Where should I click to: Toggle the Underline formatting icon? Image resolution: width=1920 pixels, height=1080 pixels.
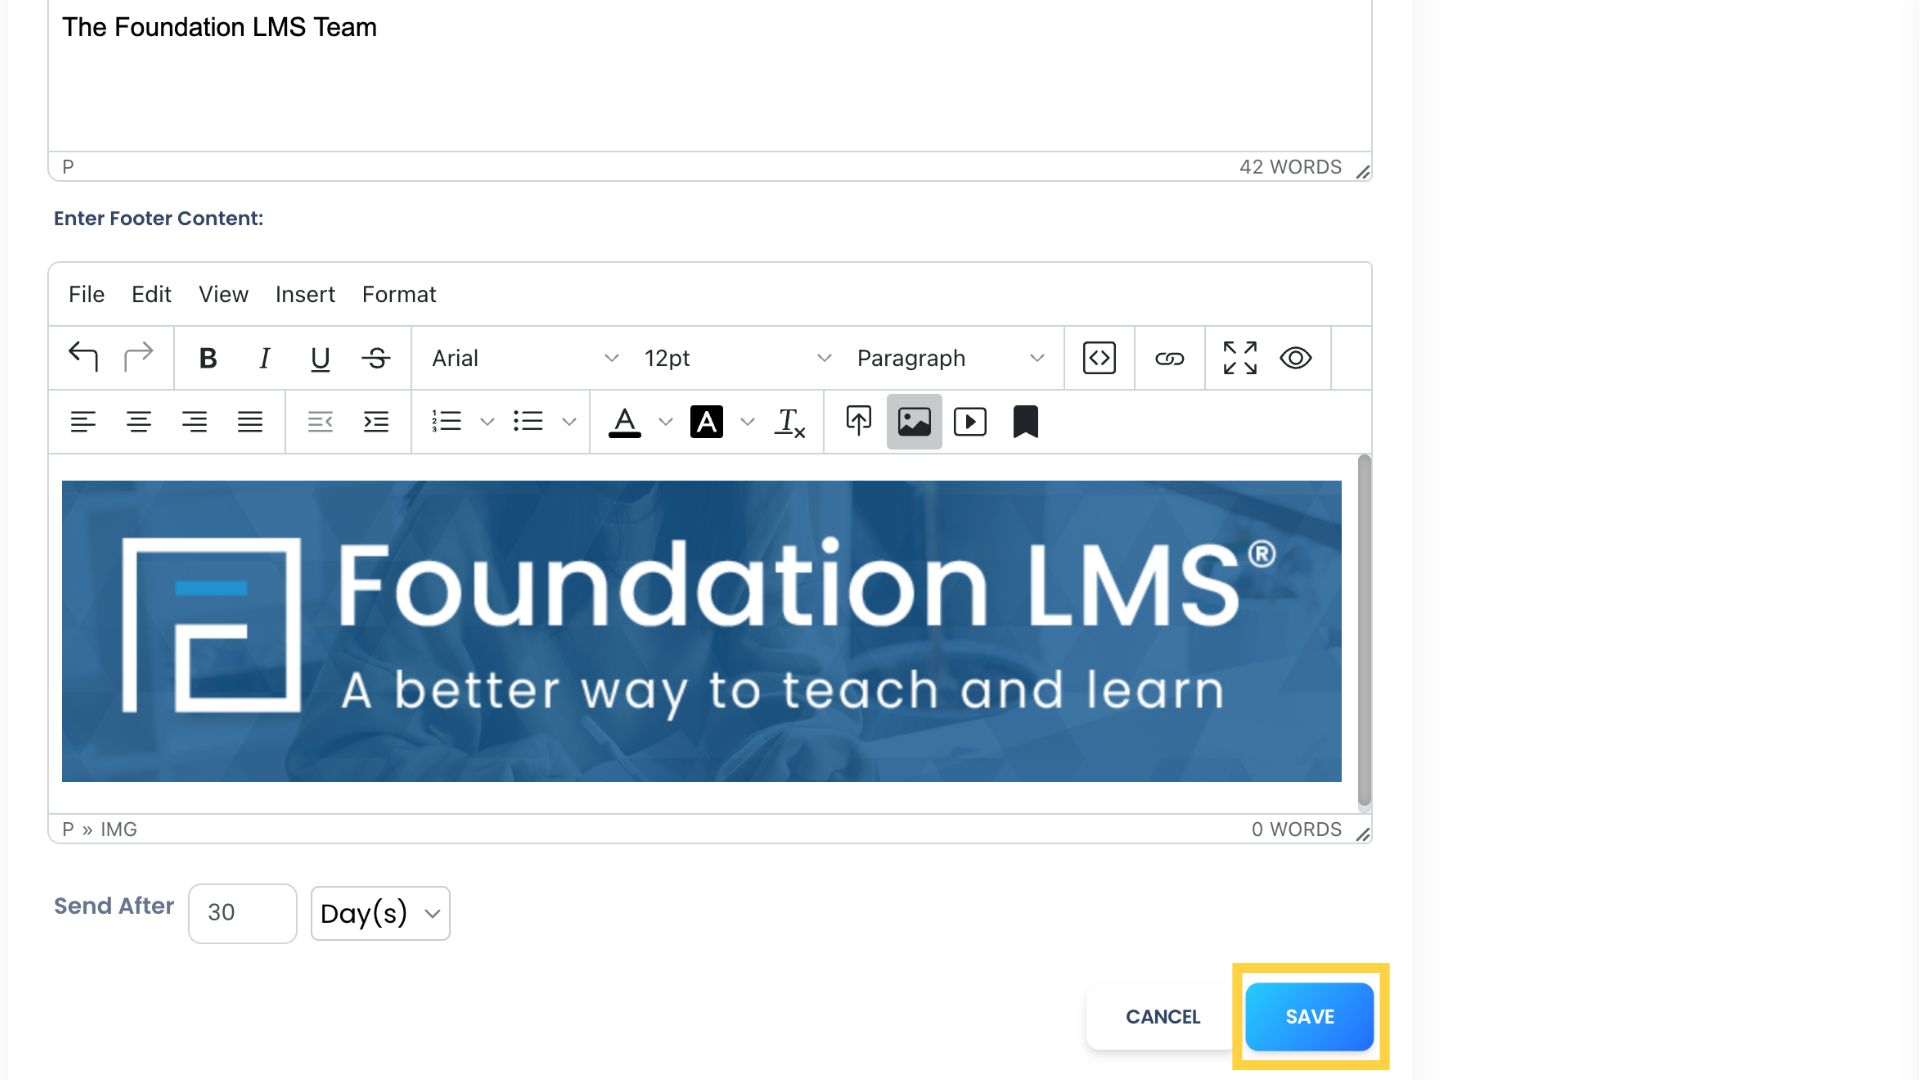point(318,357)
